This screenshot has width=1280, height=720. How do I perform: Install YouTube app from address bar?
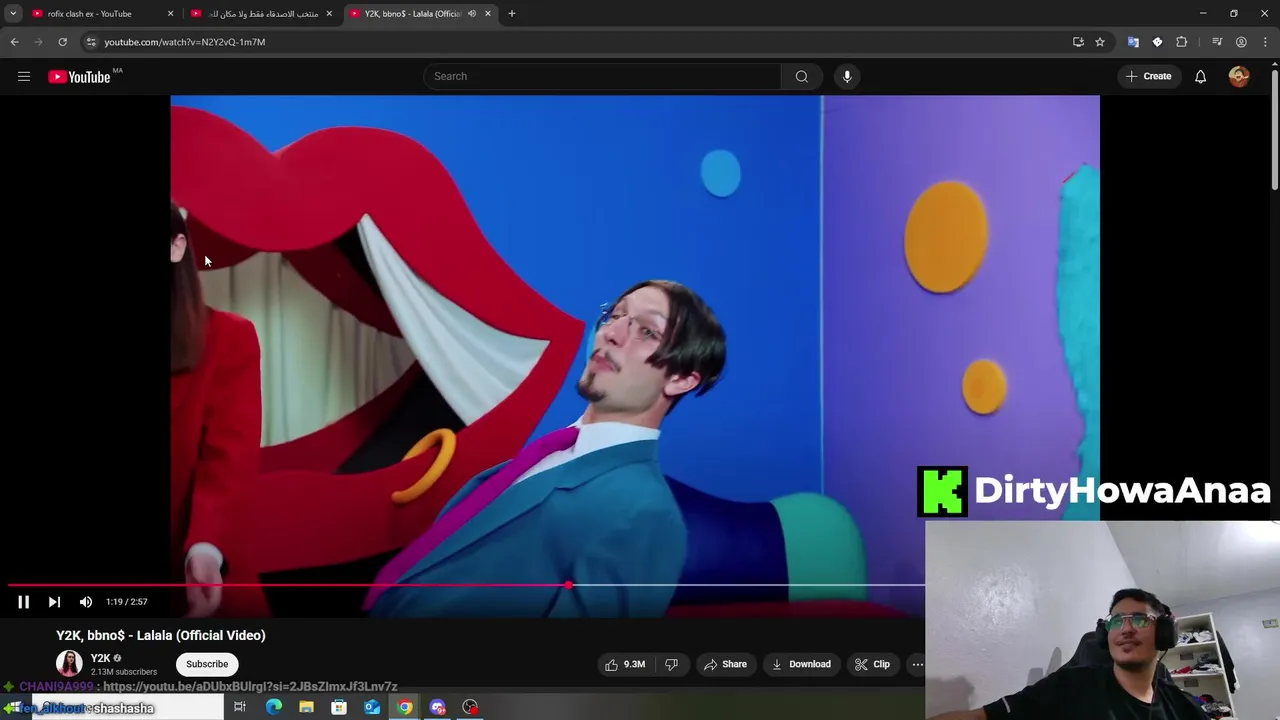click(x=1078, y=42)
